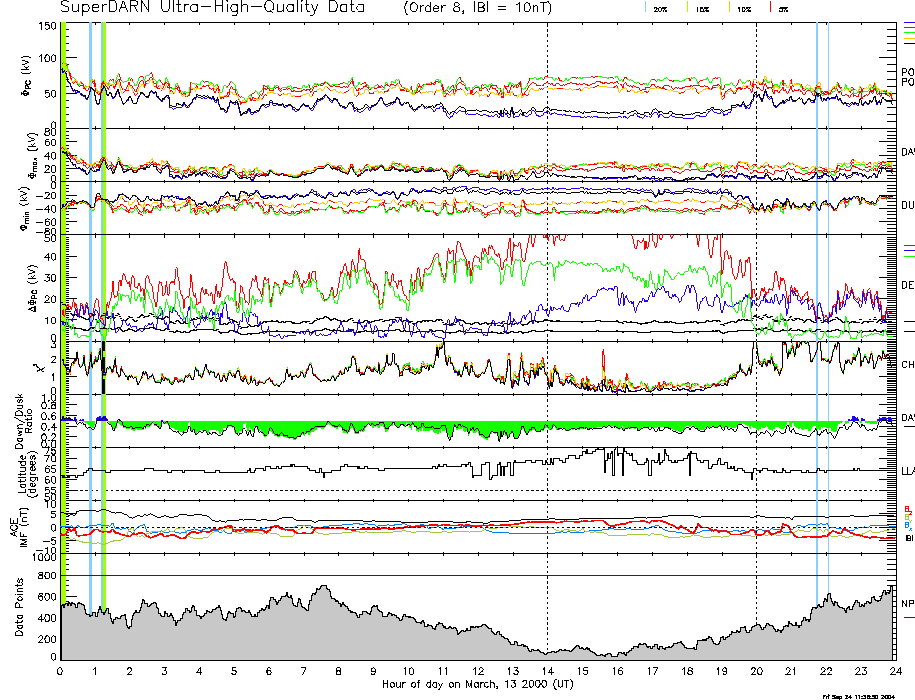The width and height of the screenshot is (915, 700).
Task: Click the hour 12 tick label on x-axis
Action: (x=478, y=671)
